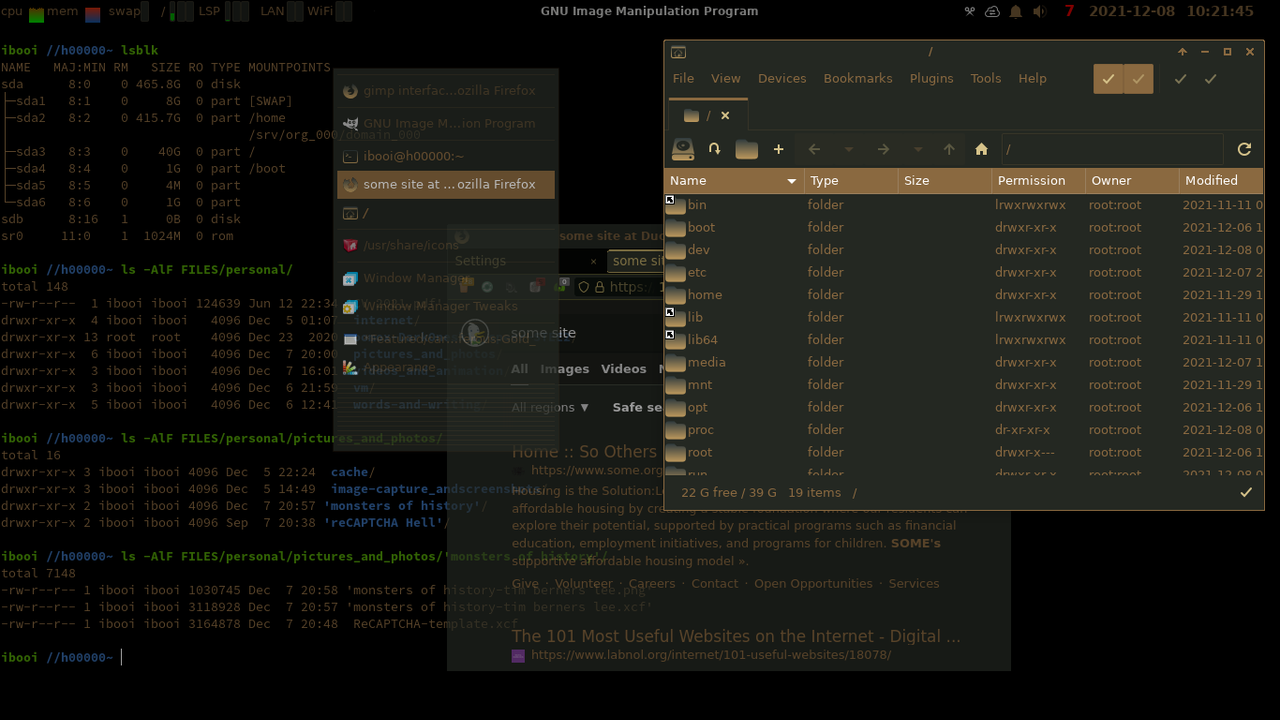This screenshot has width=1280, height=720.
Task: Click the scissors icon in top panel
Action: (969, 12)
